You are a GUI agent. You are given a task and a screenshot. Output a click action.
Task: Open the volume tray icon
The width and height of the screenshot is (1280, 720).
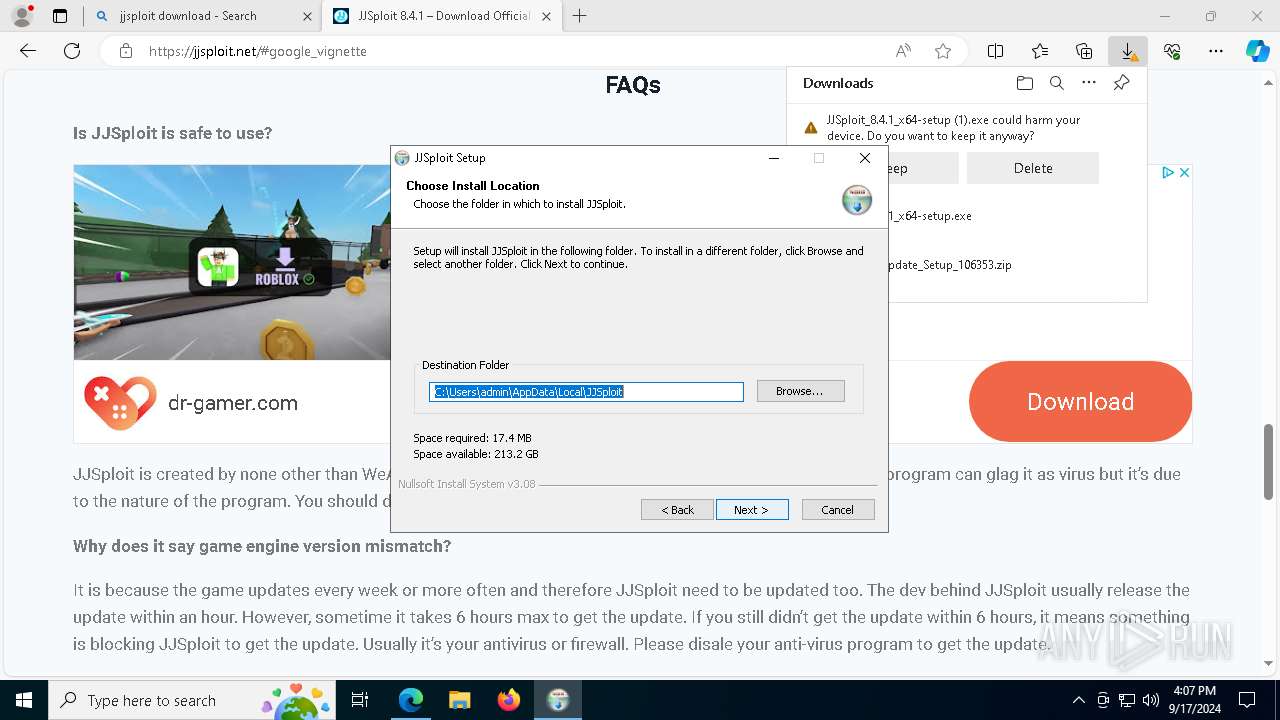1150,700
